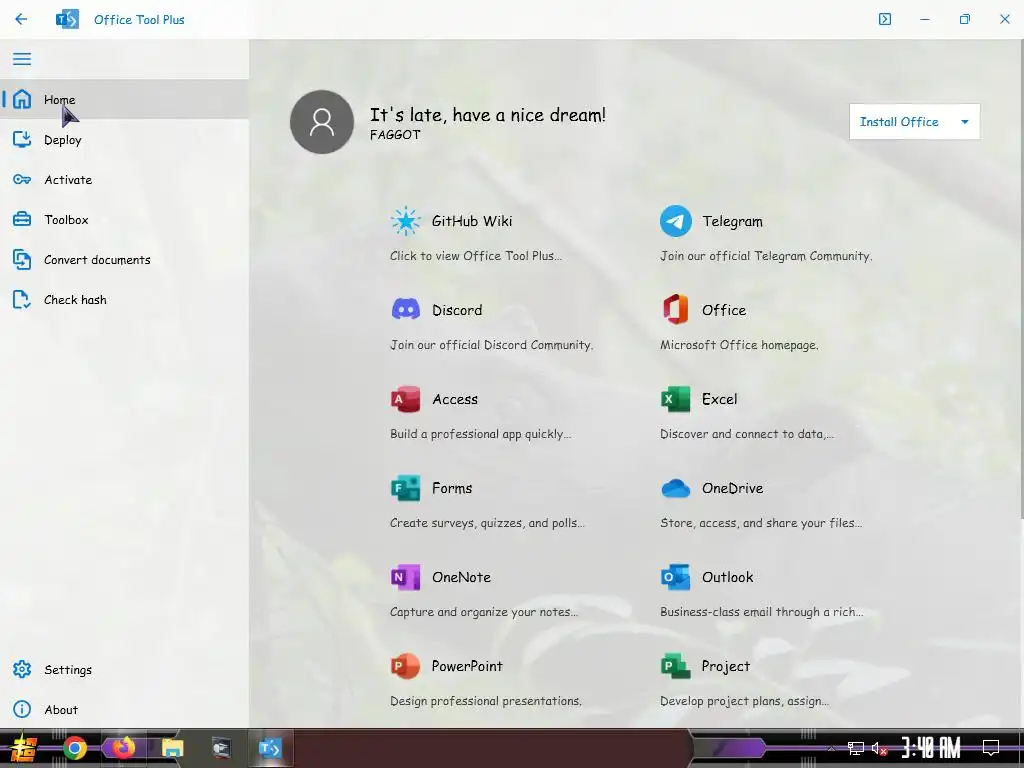The height and width of the screenshot is (768, 1024).
Task: Click the Excel app icon
Action: (675, 399)
